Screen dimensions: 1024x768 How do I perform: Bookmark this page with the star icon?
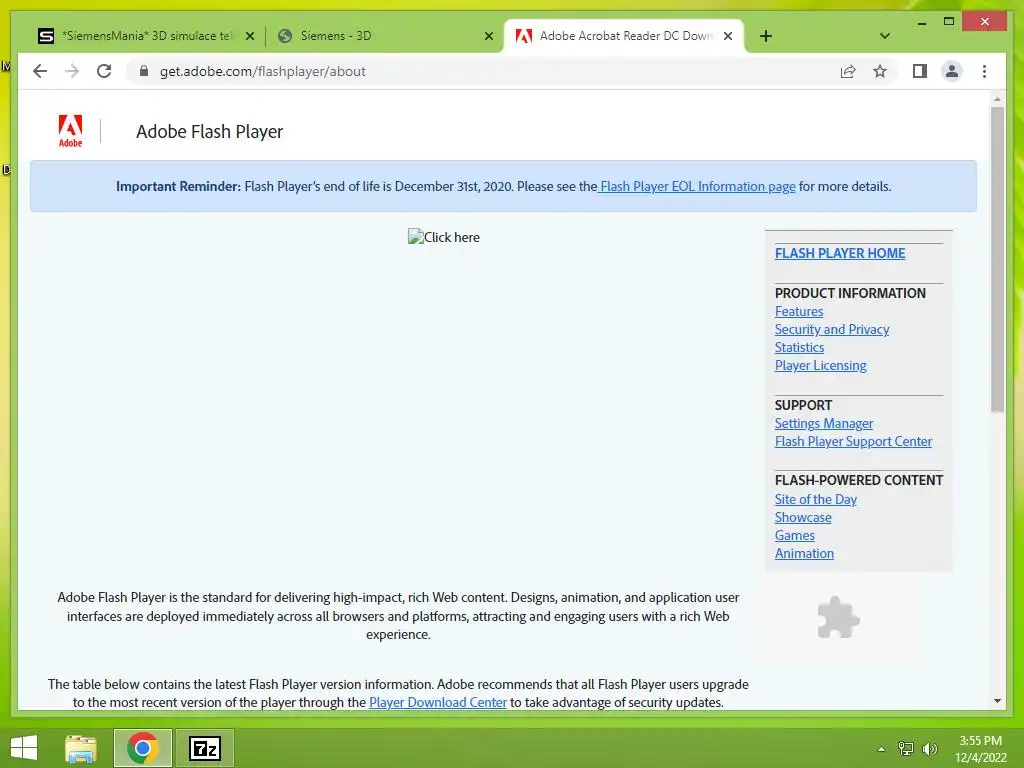[880, 71]
